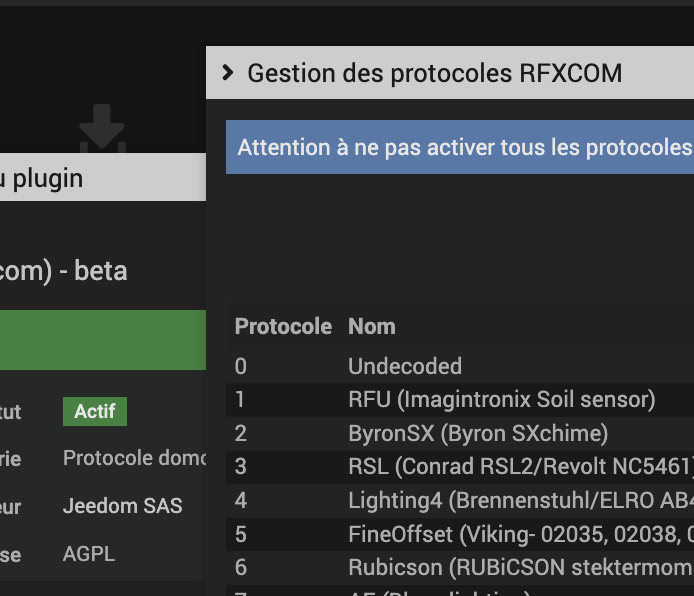Select the RFU Imagintronix Soil sensor row
Viewport: 694px width, 596px height.
(x=501, y=400)
